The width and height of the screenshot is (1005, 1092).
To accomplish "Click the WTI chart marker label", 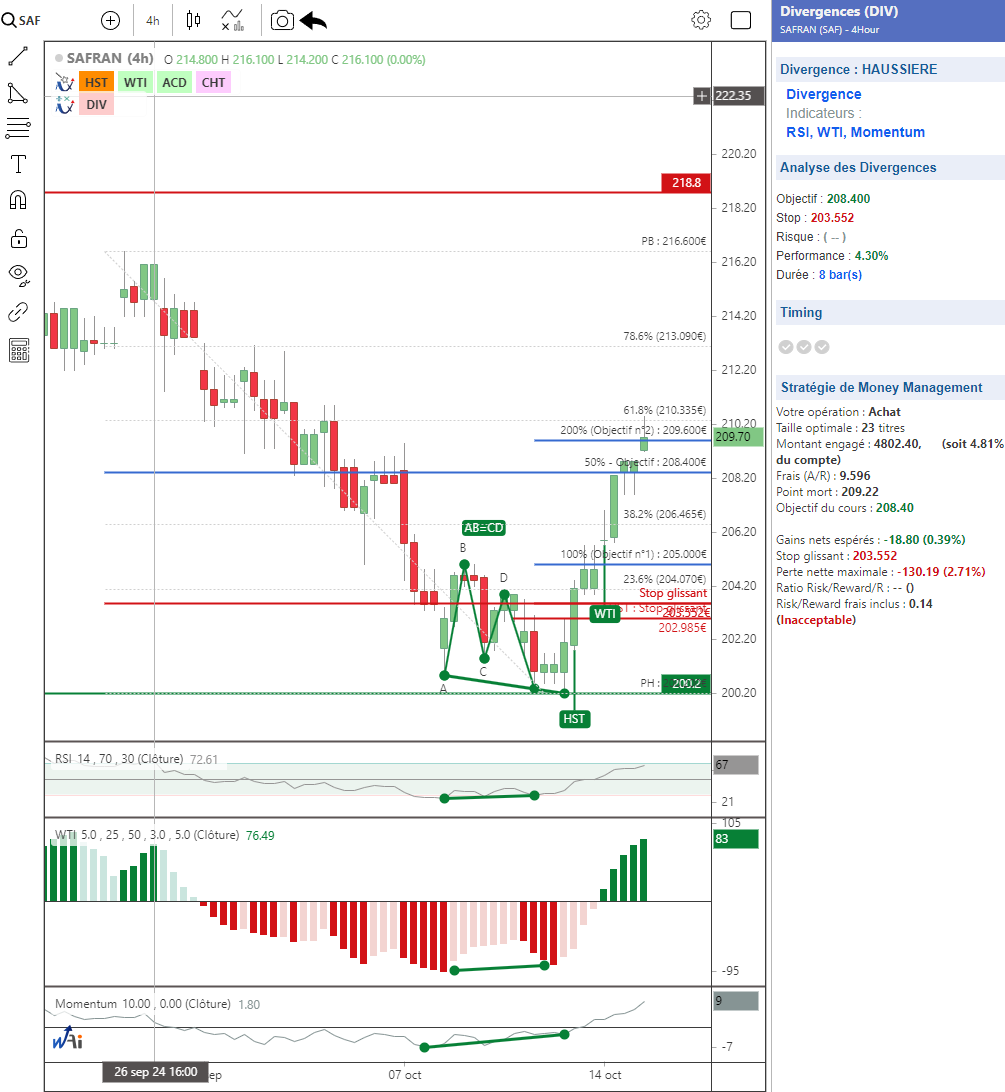I will tap(605, 614).
